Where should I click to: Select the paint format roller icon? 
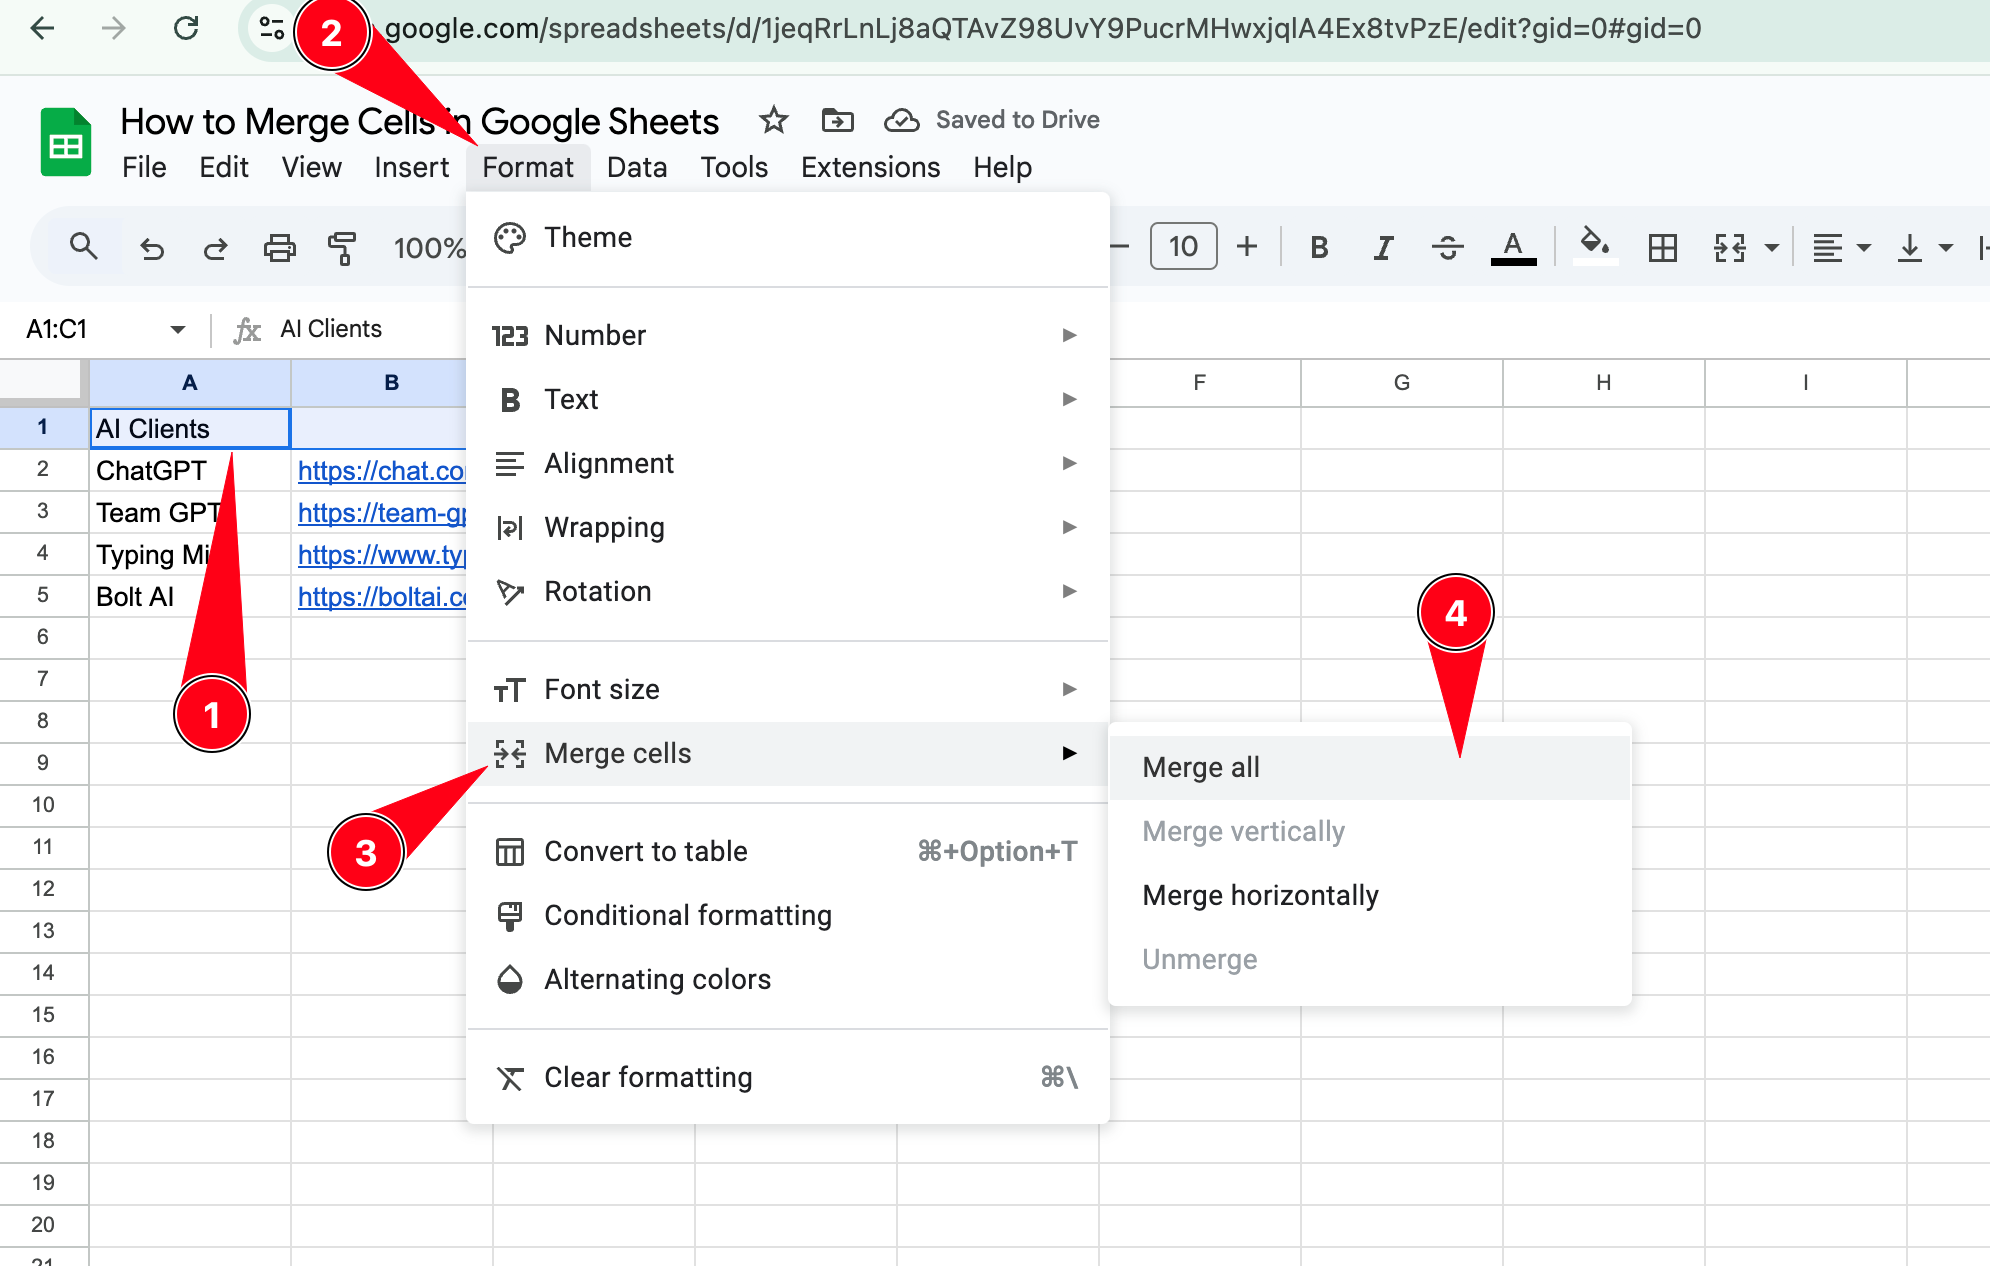pos(343,247)
